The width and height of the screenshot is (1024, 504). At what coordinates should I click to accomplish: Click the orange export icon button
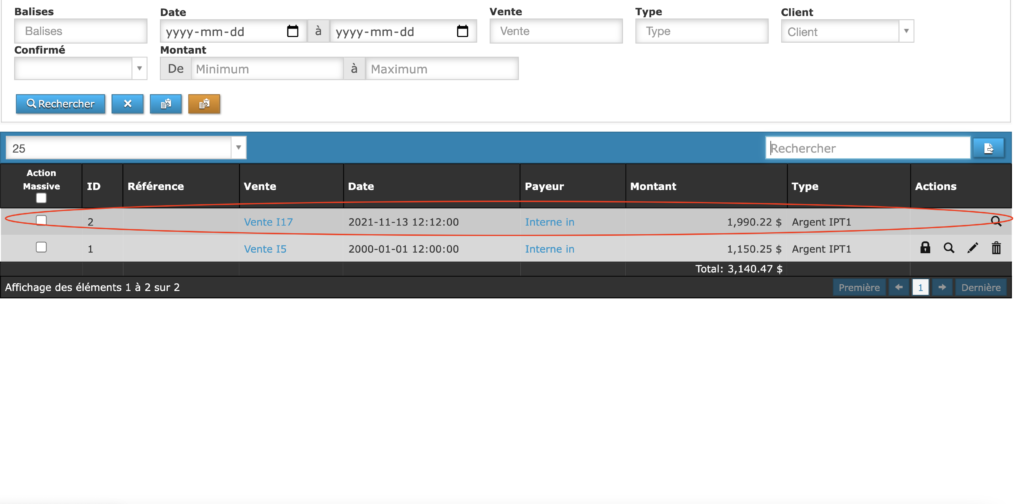(x=204, y=104)
